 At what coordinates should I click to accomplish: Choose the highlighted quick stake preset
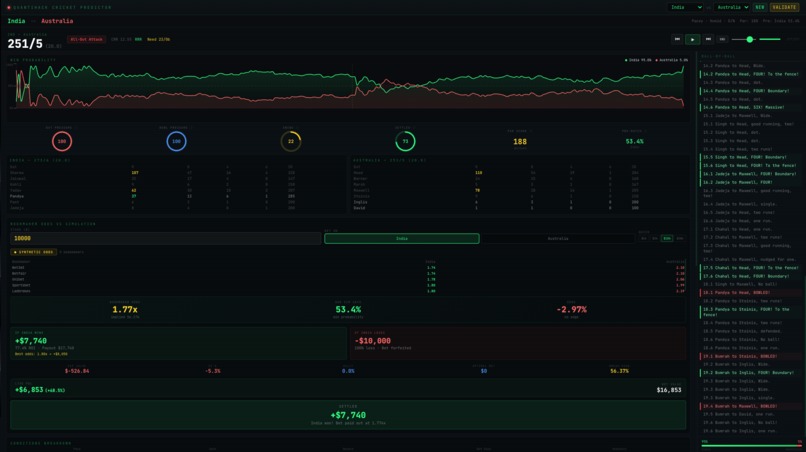point(667,238)
